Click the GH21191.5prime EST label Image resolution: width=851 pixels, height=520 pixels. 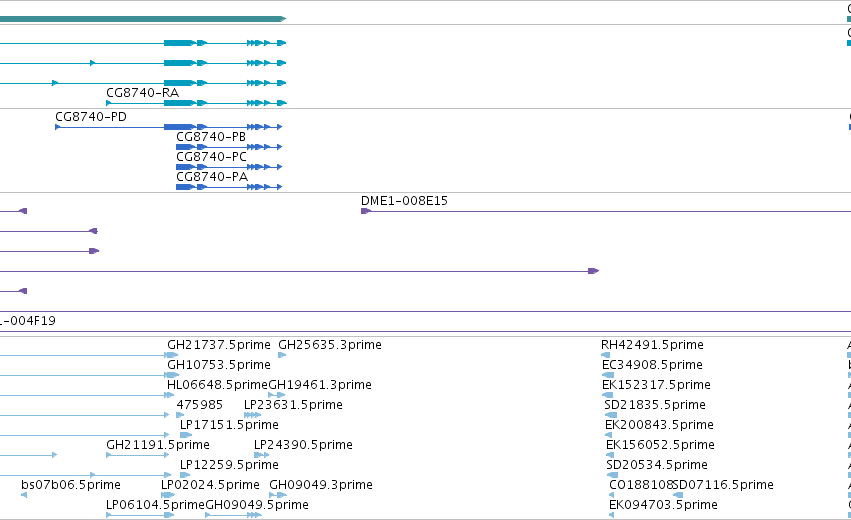[x=158, y=445]
